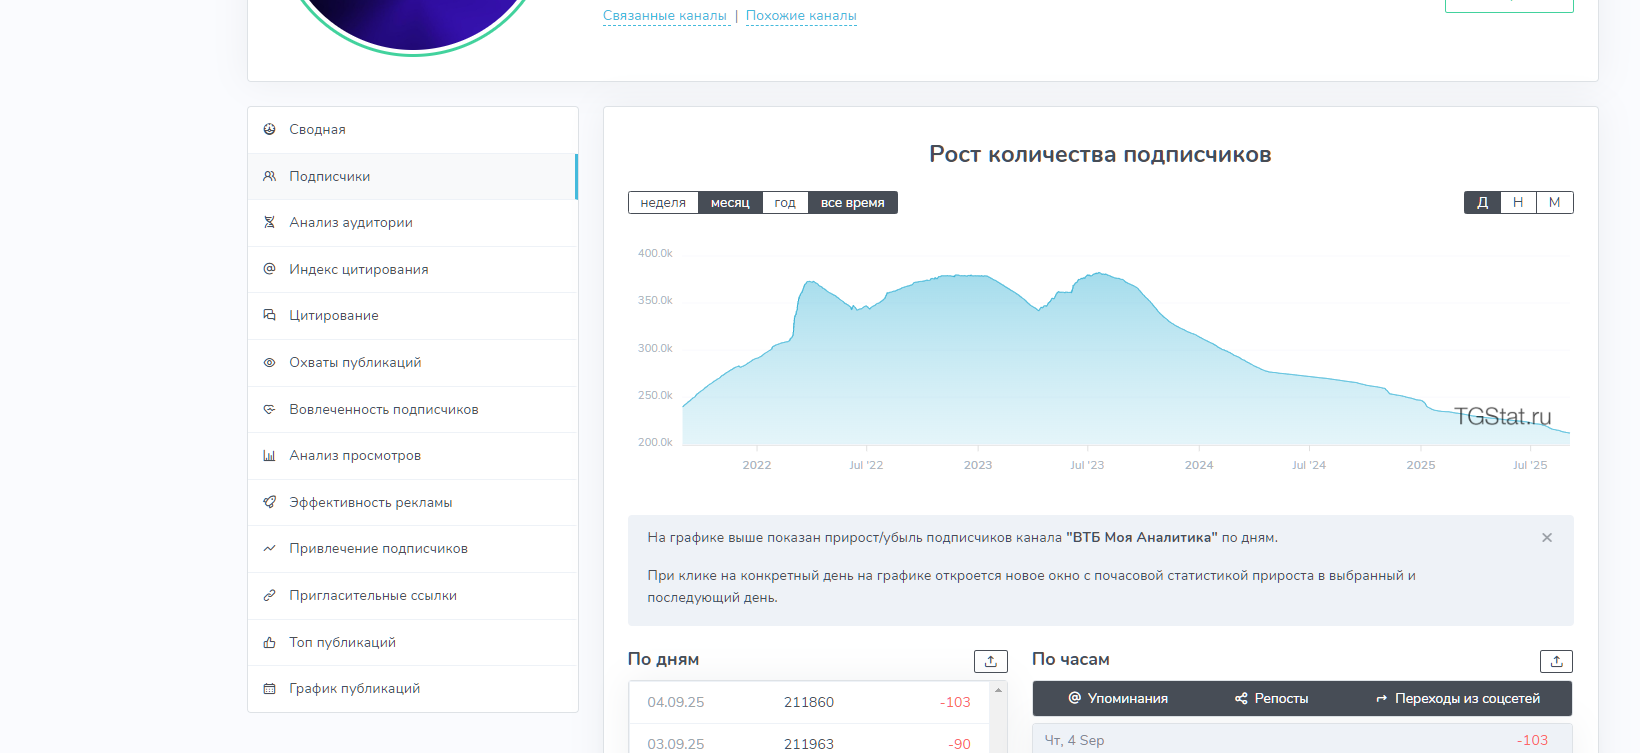The height and width of the screenshot is (753, 1640).
Task: Click the График публикаций calendar icon
Action: click(x=269, y=688)
